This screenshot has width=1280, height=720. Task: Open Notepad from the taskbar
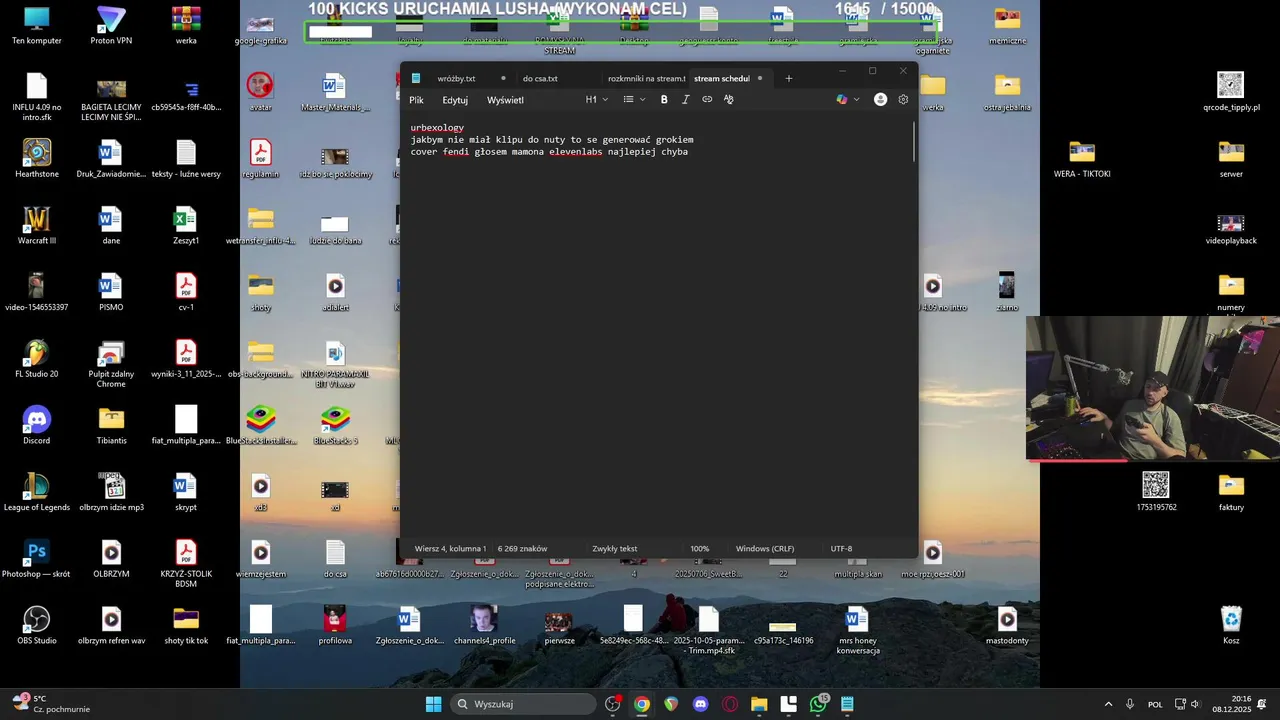[x=847, y=704]
